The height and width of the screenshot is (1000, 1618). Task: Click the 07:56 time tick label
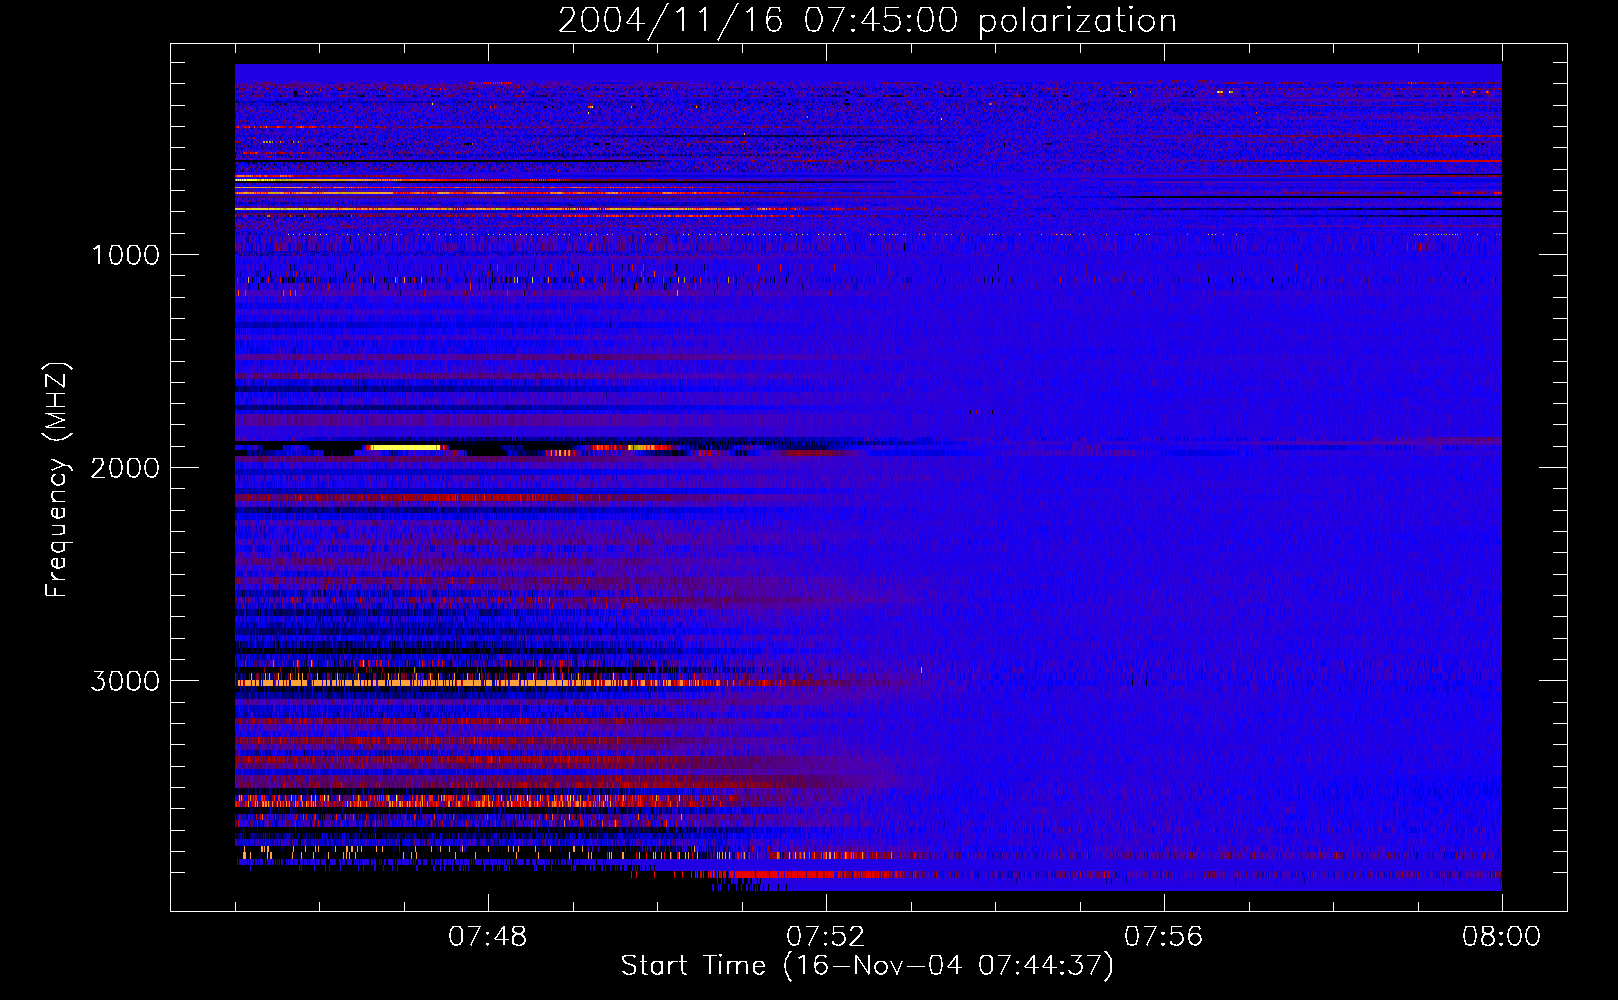point(1163,937)
